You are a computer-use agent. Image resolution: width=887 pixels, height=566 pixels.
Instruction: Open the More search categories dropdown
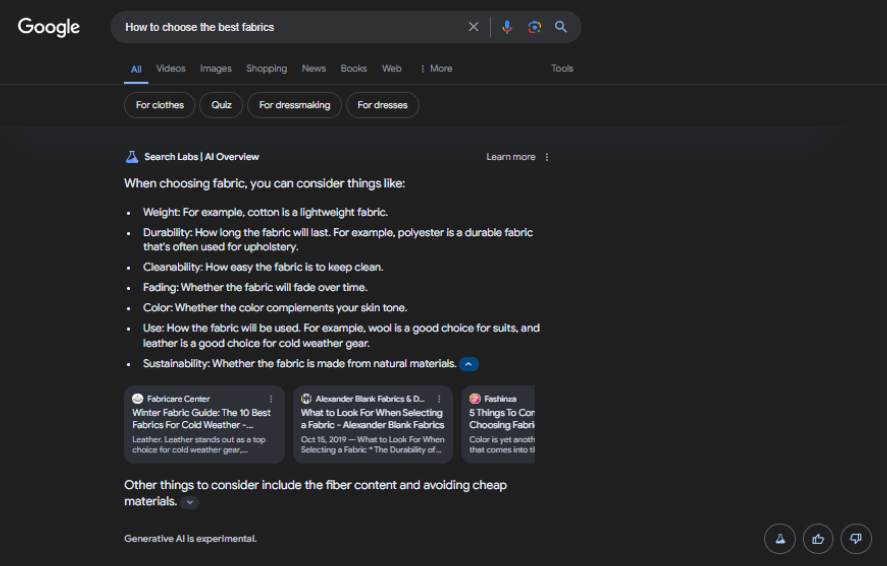click(x=436, y=69)
